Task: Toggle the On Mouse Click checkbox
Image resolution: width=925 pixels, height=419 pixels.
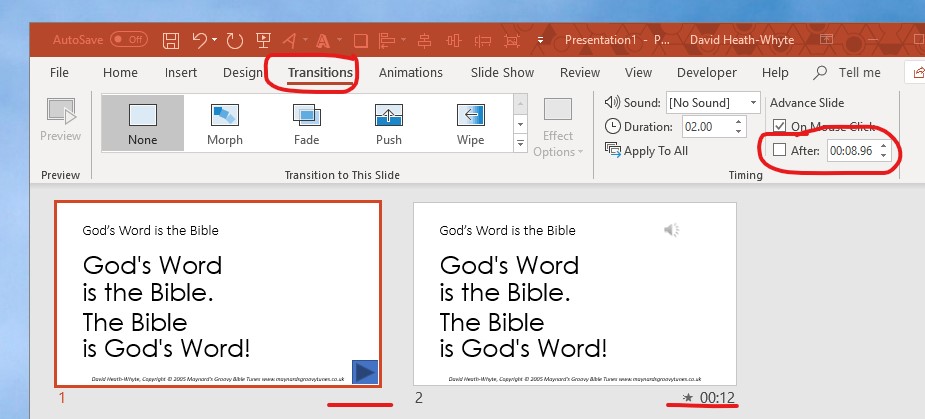Action: [x=780, y=126]
